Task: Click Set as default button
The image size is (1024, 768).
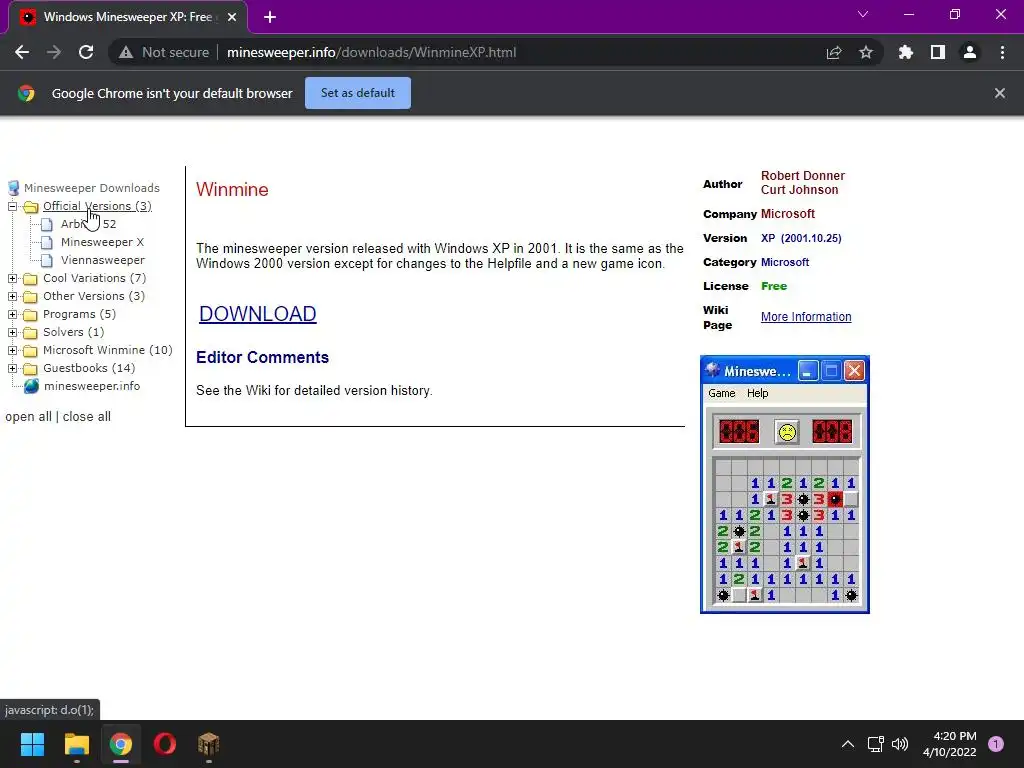Action: pos(358,93)
